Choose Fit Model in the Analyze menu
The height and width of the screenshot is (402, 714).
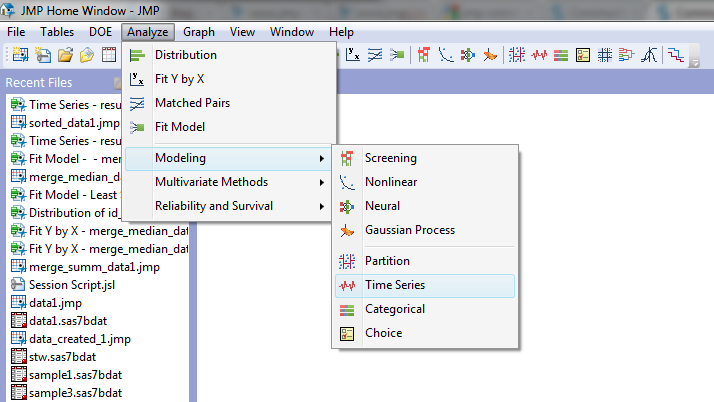[230, 127]
